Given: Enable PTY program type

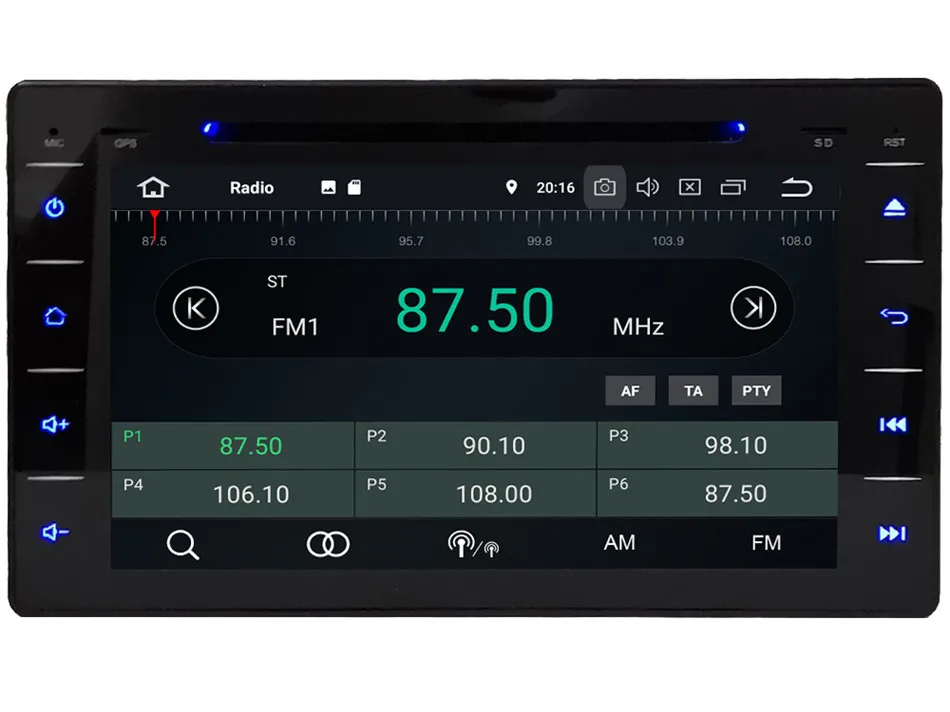Looking at the screenshot, I should point(757,390).
